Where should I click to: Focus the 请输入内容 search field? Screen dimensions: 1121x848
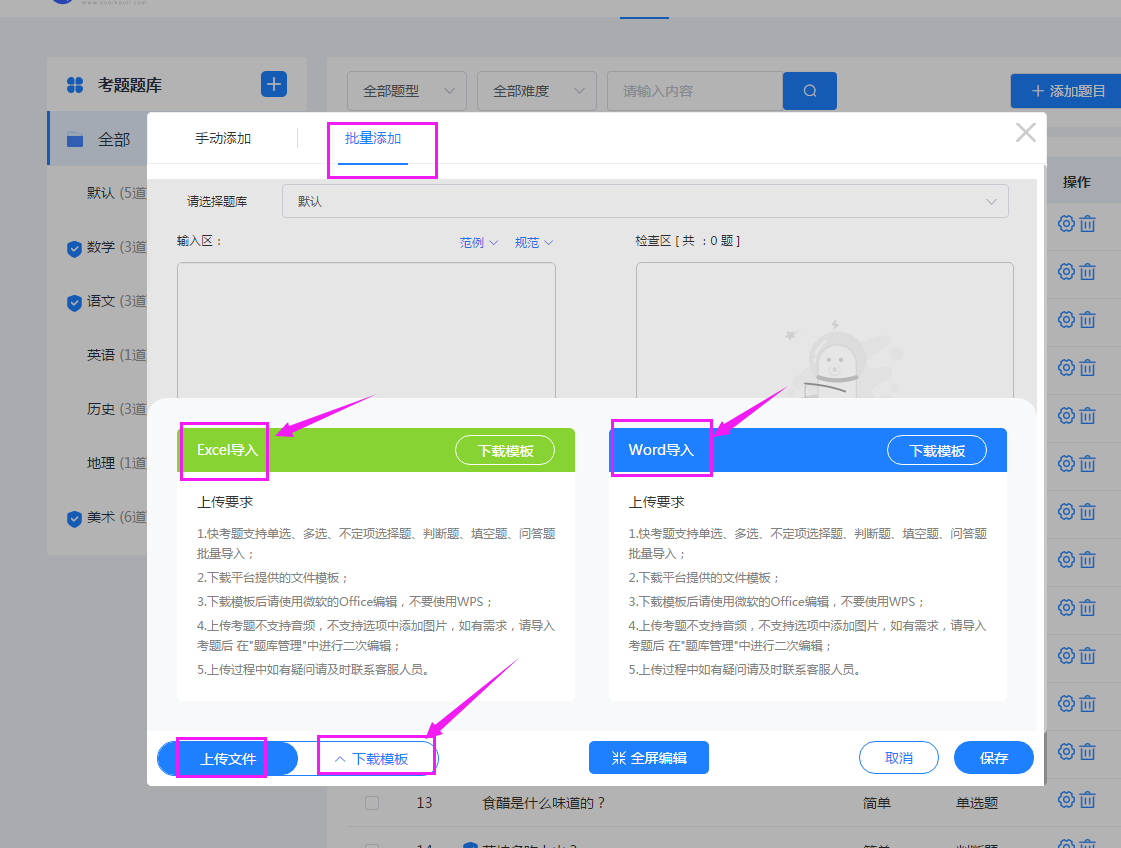pos(695,91)
